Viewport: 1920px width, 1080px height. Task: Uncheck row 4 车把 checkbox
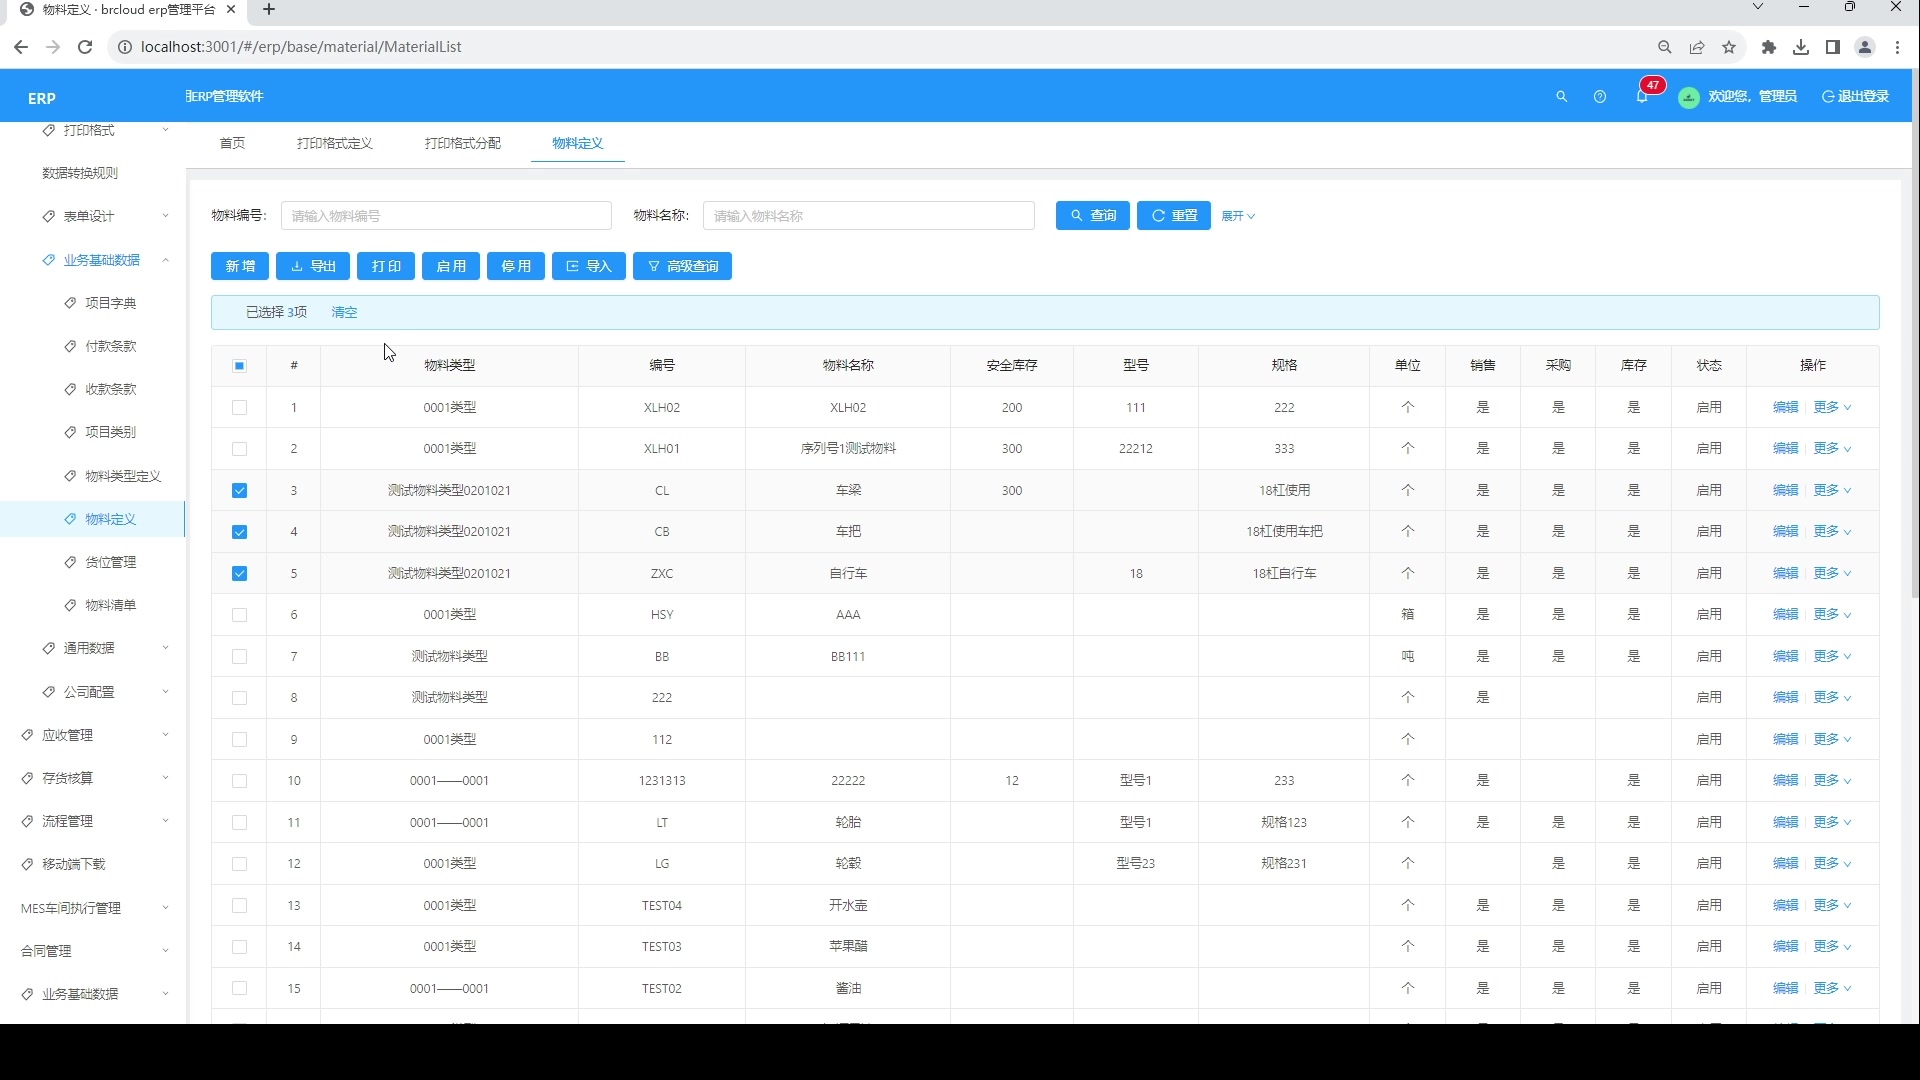(239, 532)
